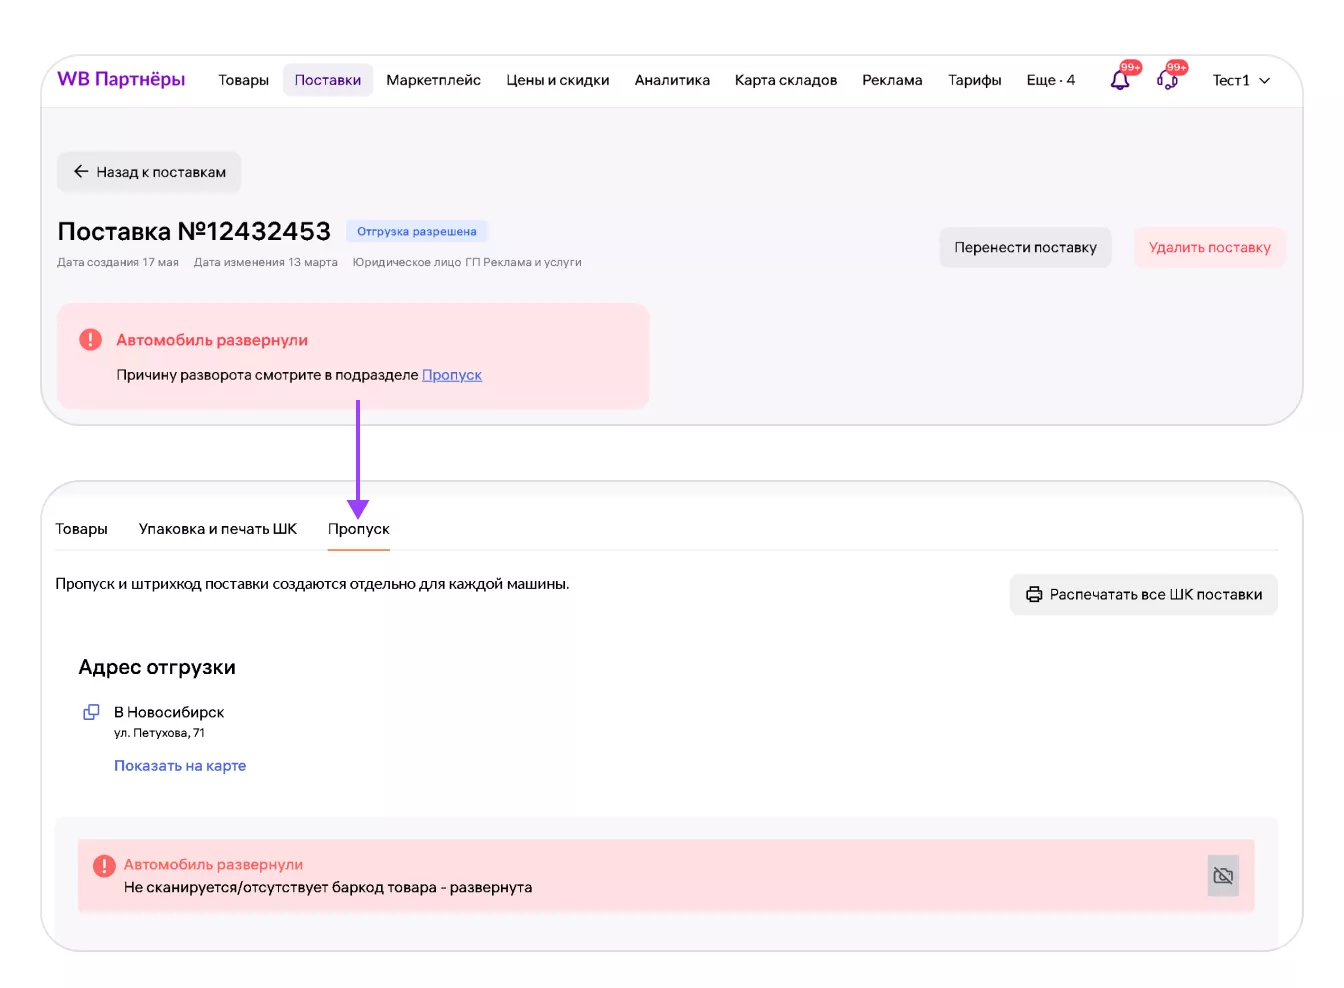Go to Маркетплейс section

(x=433, y=80)
